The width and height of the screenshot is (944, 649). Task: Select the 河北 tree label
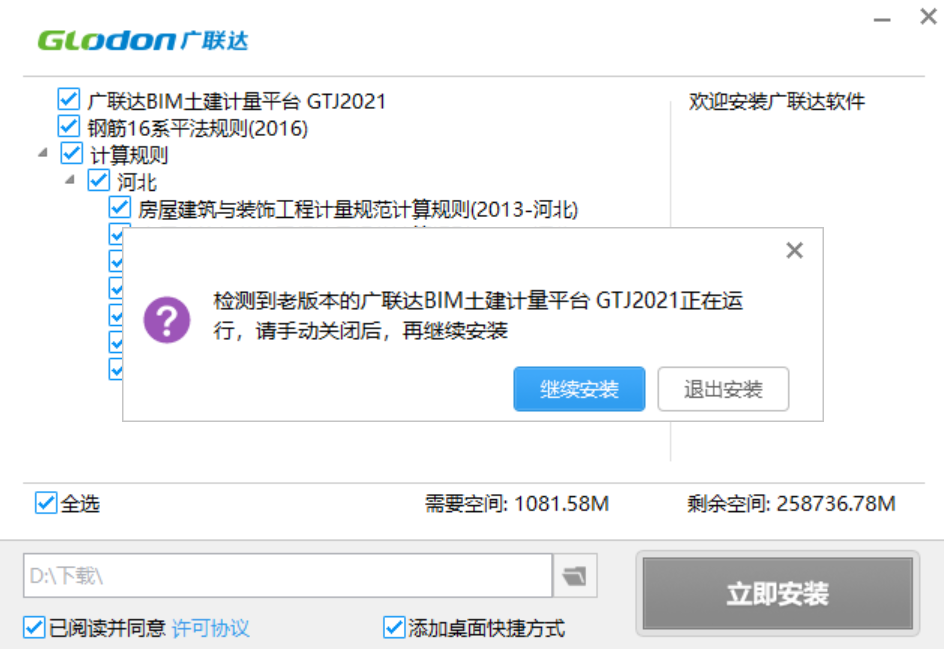(137, 182)
